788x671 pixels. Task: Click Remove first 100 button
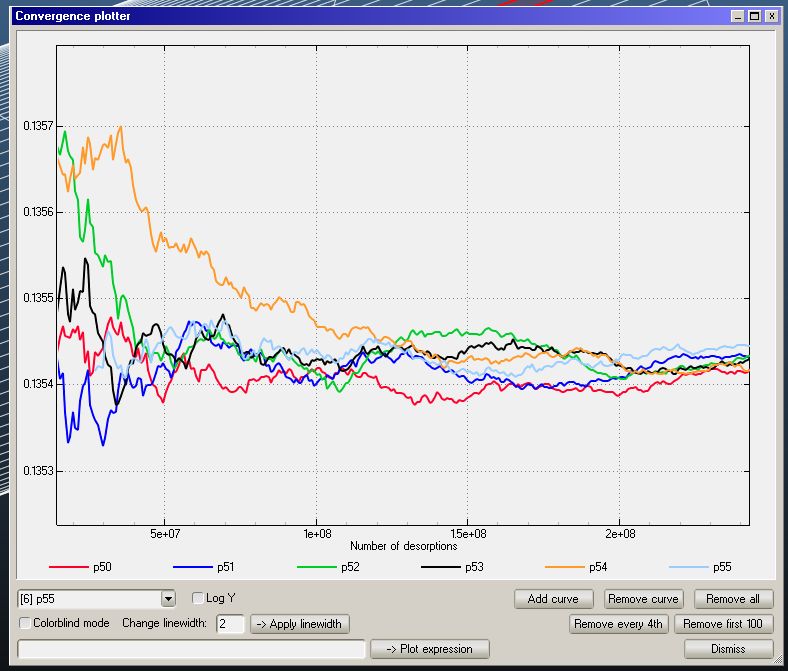(723, 624)
